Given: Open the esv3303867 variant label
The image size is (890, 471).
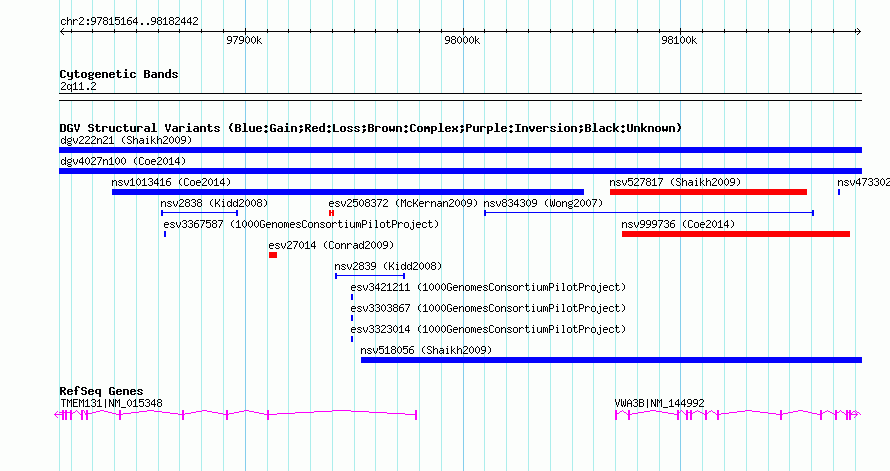Looking at the screenshot, I should click(488, 308).
